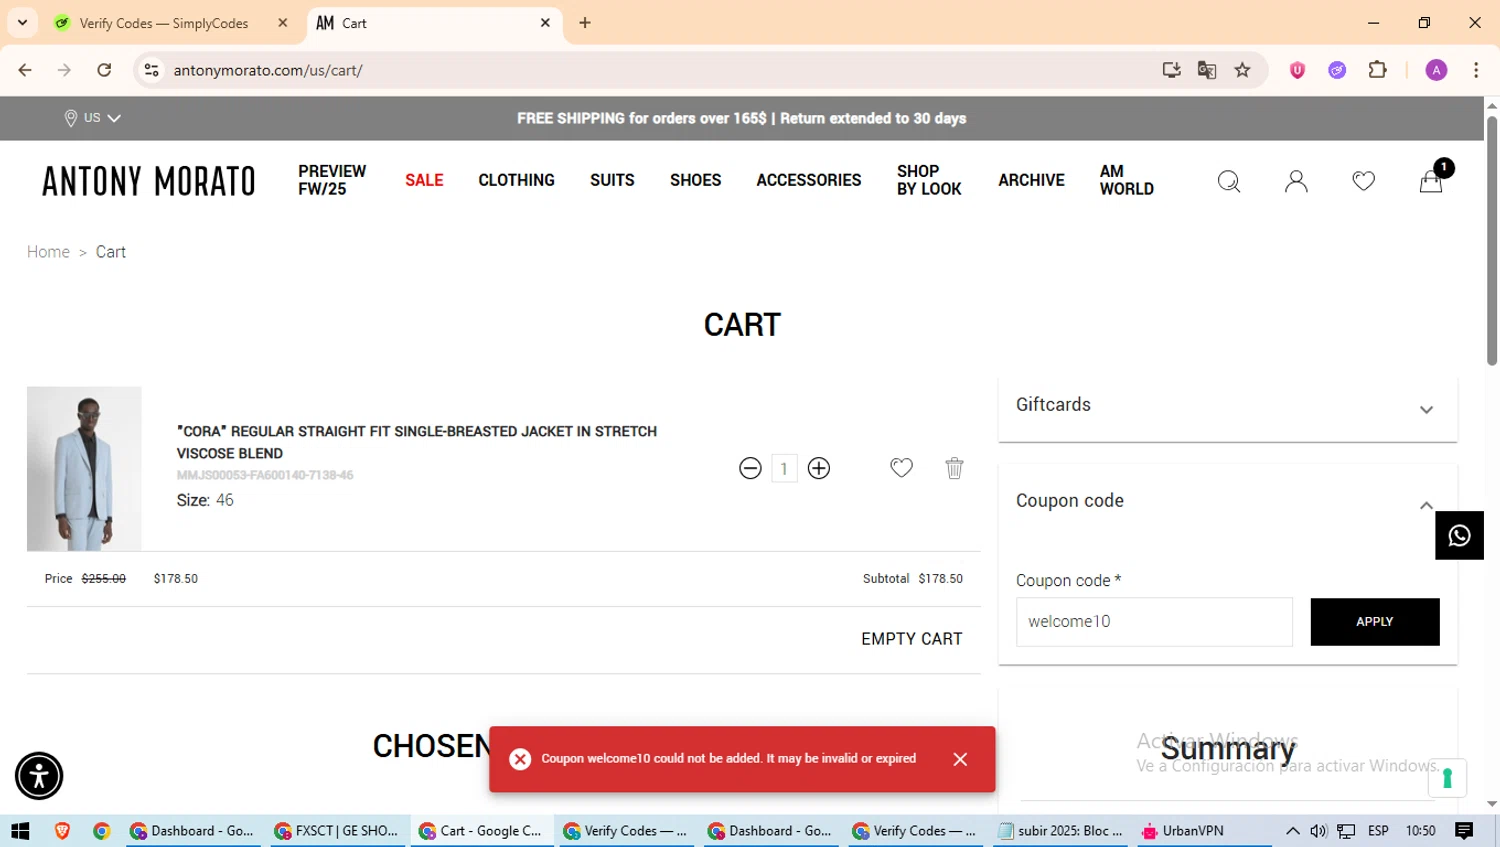
Task: Open the SHOES menu
Action: (x=695, y=180)
